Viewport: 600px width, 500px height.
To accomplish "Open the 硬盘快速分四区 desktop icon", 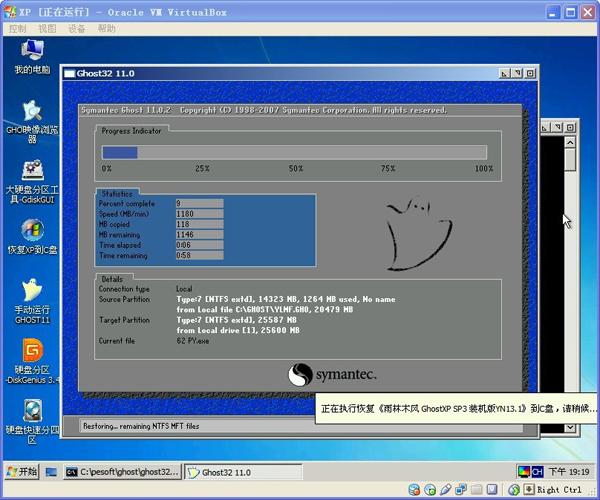I will [x=32, y=422].
